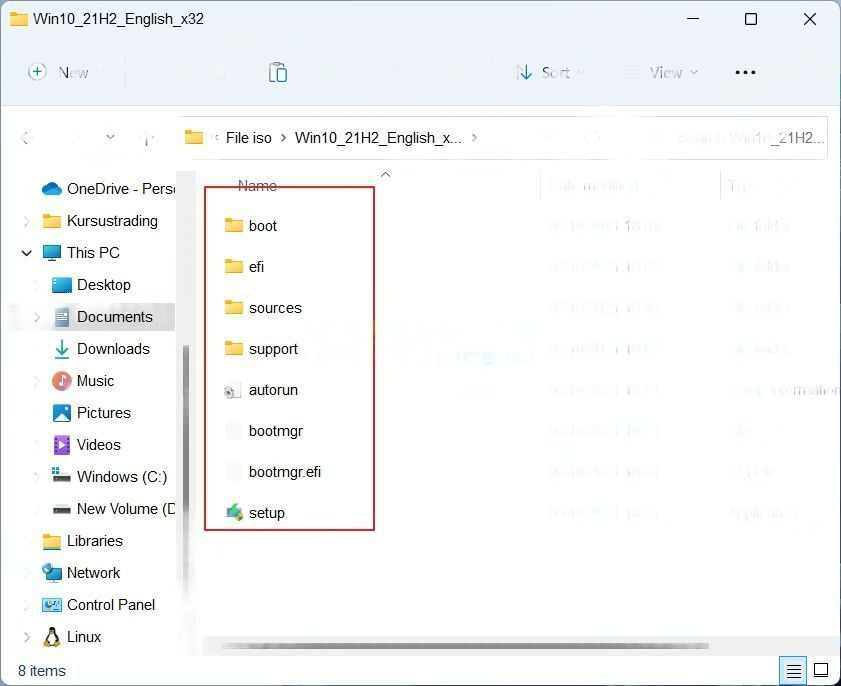Viewport: 841px width, 686px height.
Task: Open Downloads in the navigation pane
Action: [101, 349]
